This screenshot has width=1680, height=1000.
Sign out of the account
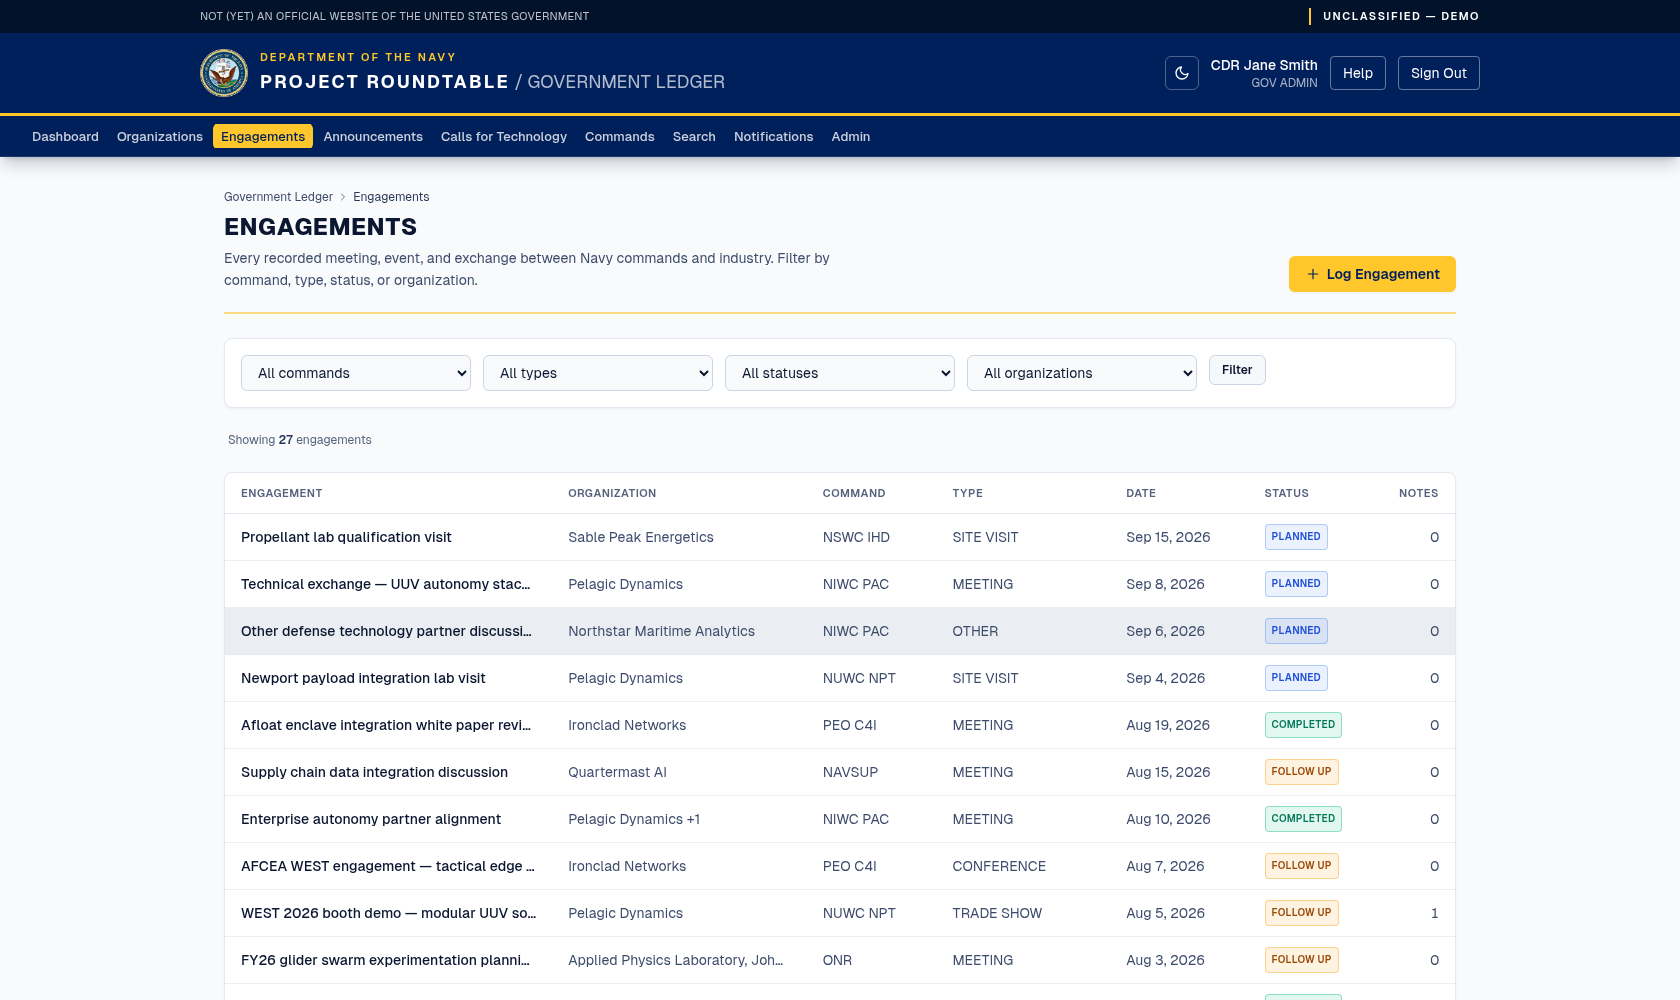pyautogui.click(x=1438, y=73)
